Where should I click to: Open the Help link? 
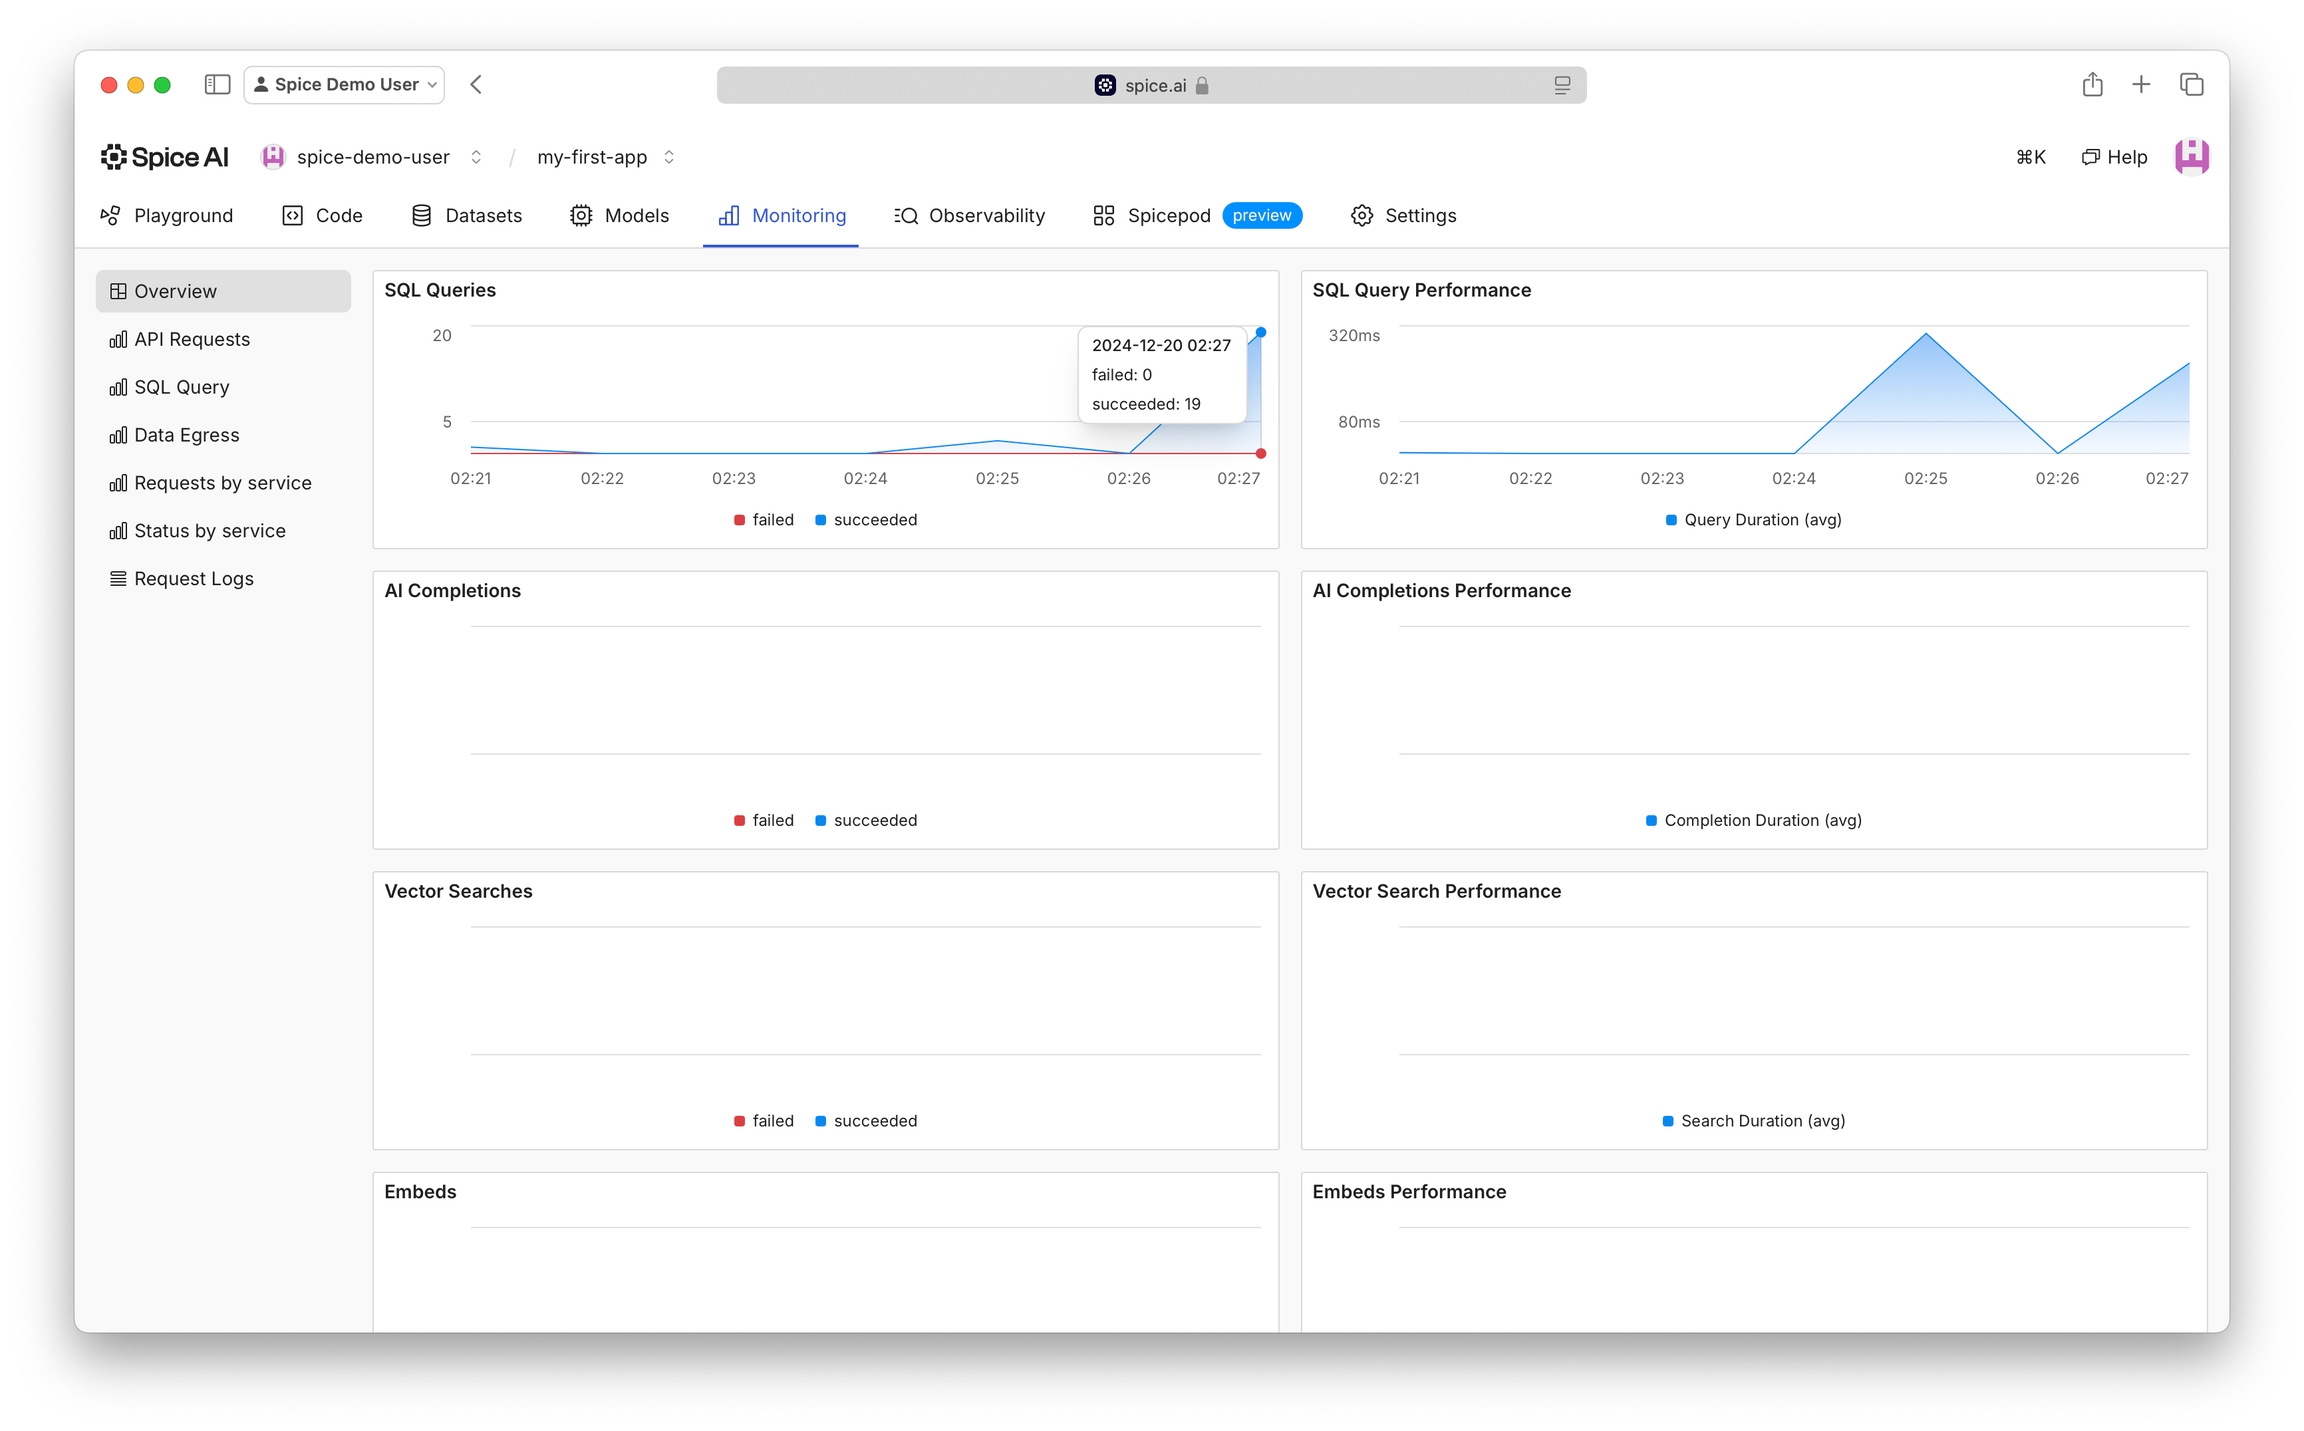(2114, 157)
